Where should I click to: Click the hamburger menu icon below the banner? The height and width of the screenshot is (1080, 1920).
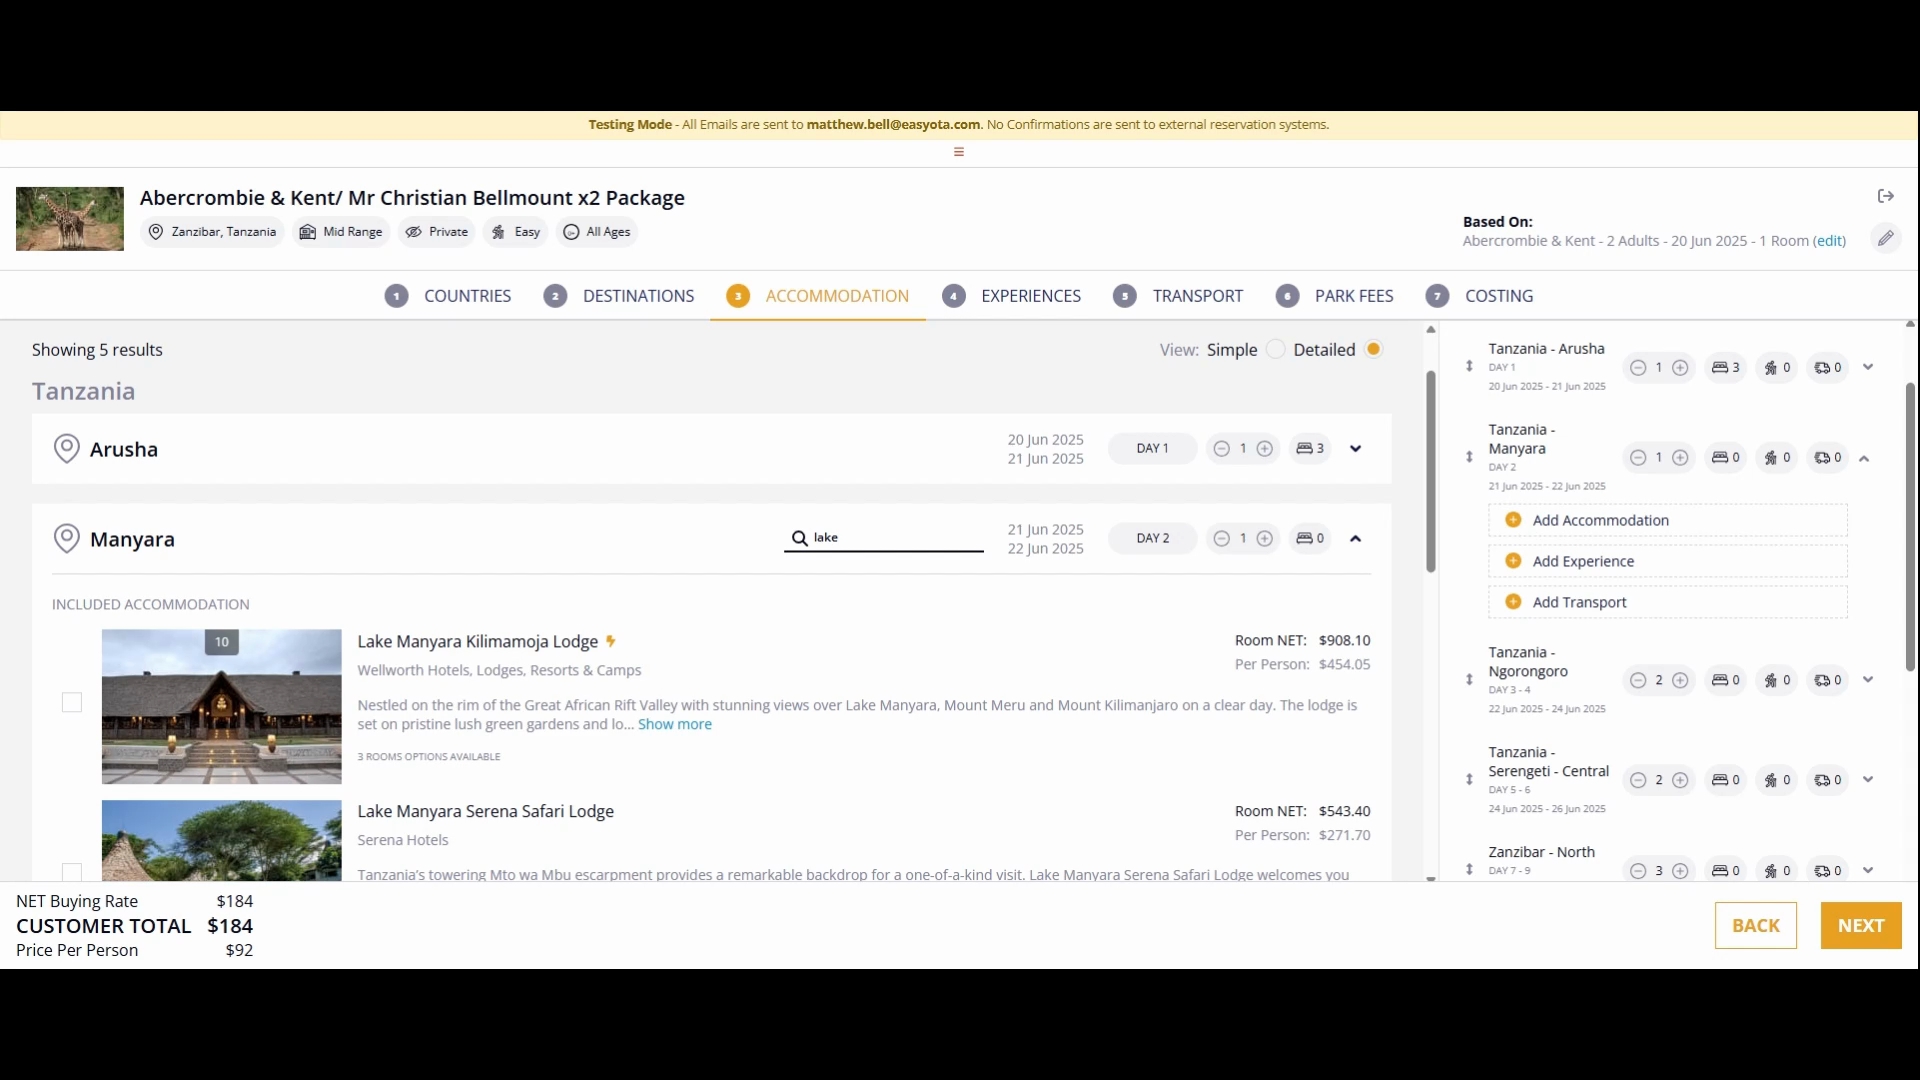(x=959, y=152)
